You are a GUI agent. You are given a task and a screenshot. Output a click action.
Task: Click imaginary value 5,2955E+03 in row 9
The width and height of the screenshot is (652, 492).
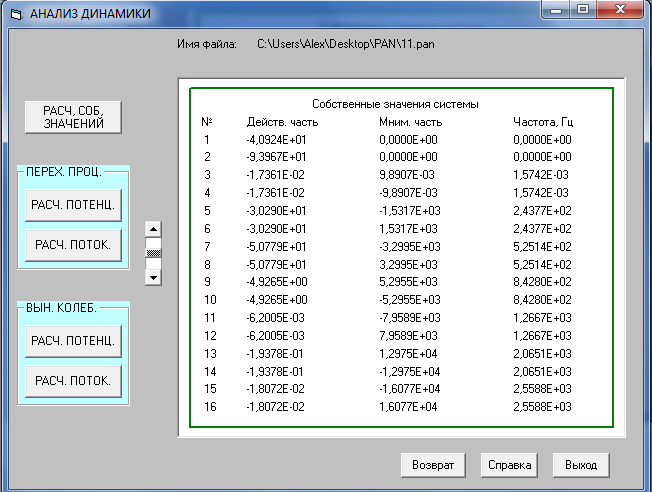click(408, 282)
